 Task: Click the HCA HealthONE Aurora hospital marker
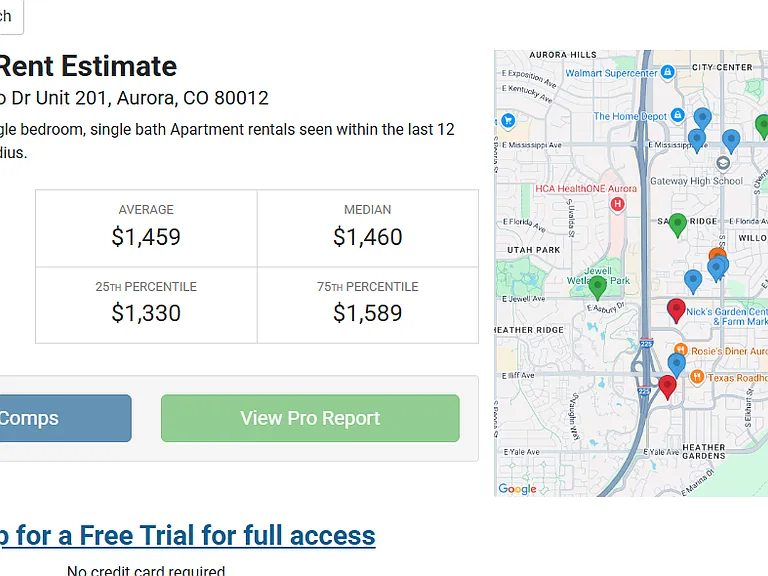(617, 204)
